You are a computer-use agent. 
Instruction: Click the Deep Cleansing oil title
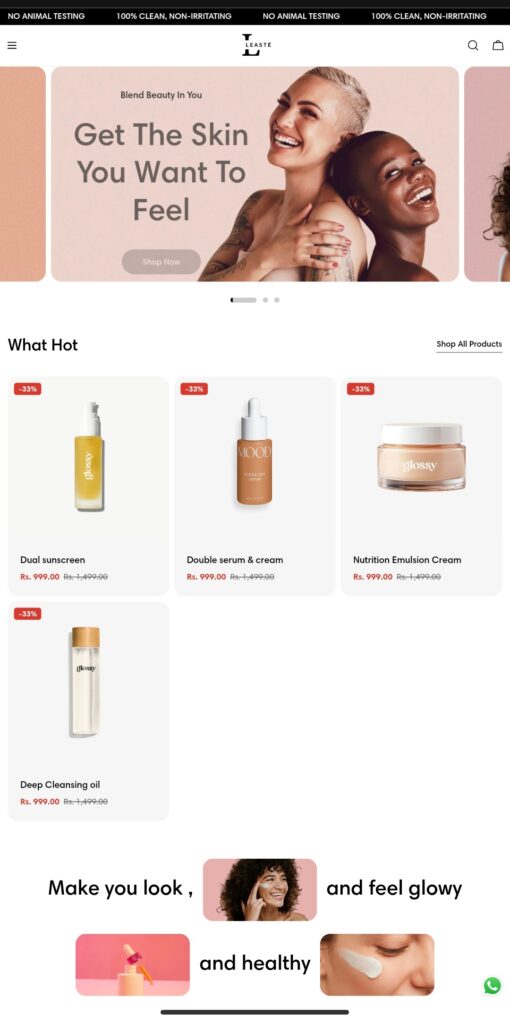tap(60, 784)
